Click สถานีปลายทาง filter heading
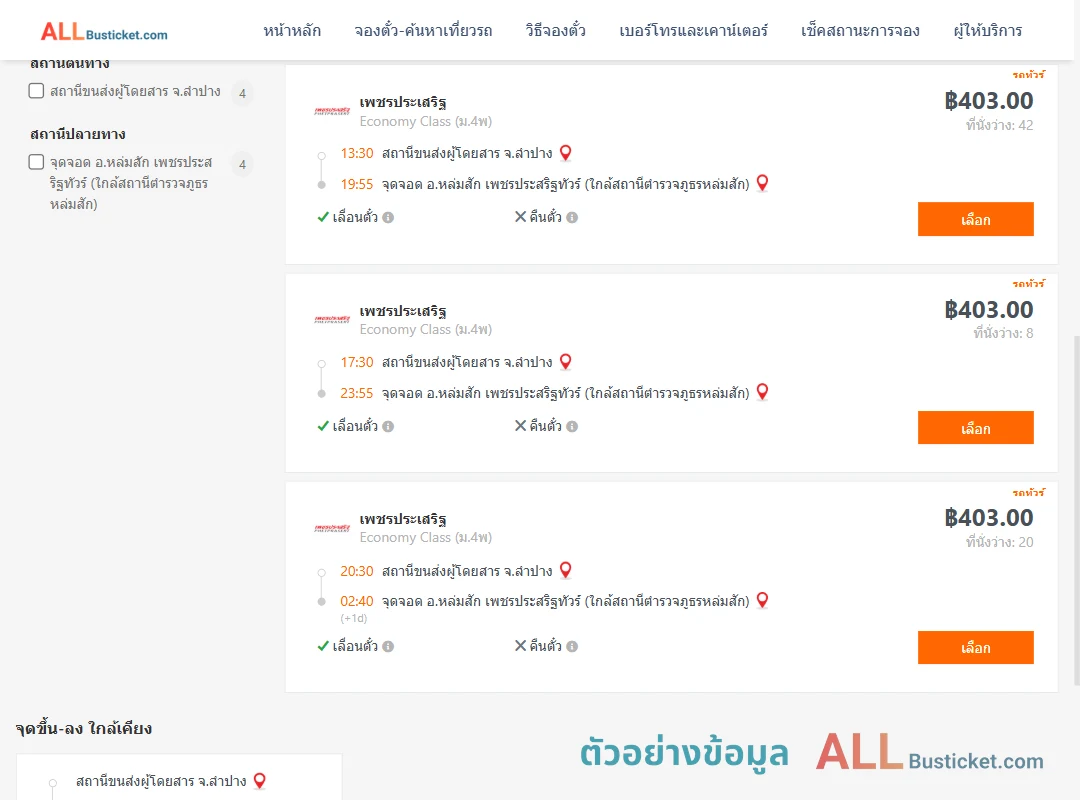The width and height of the screenshot is (1080, 800). coord(78,134)
